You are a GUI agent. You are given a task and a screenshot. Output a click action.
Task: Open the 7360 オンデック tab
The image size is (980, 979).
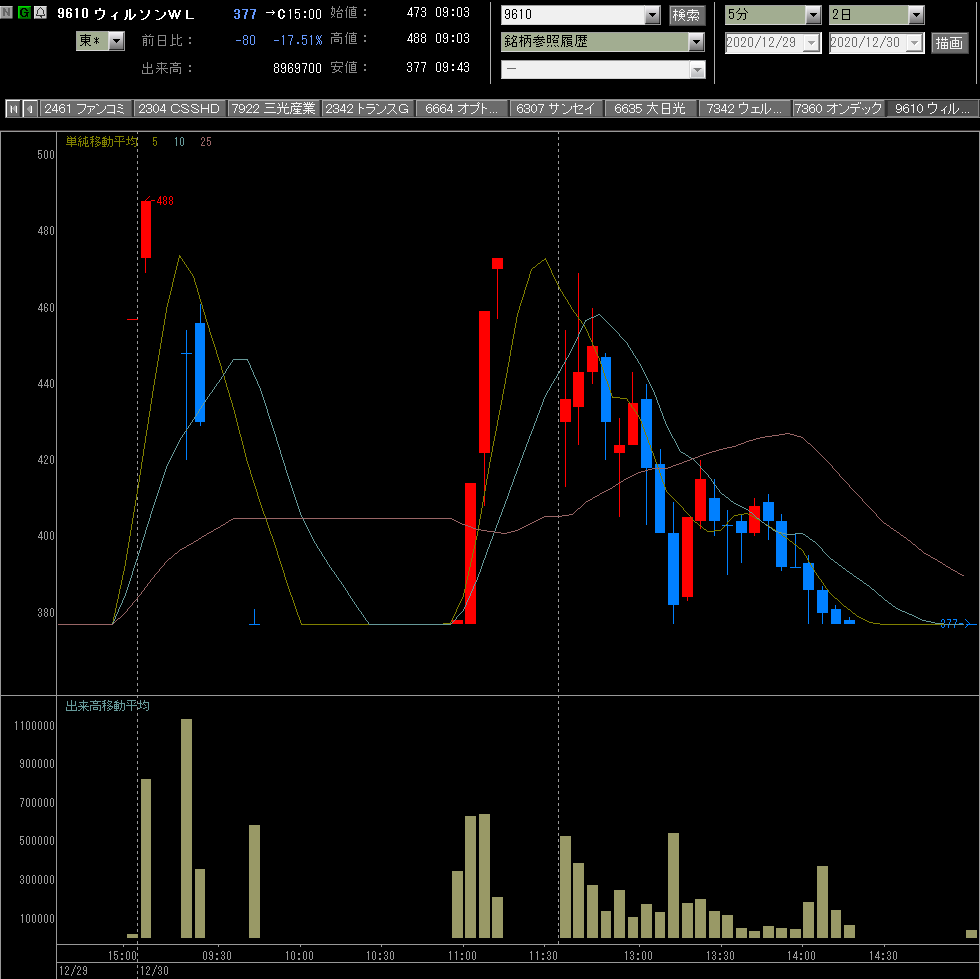pyautogui.click(x=838, y=109)
